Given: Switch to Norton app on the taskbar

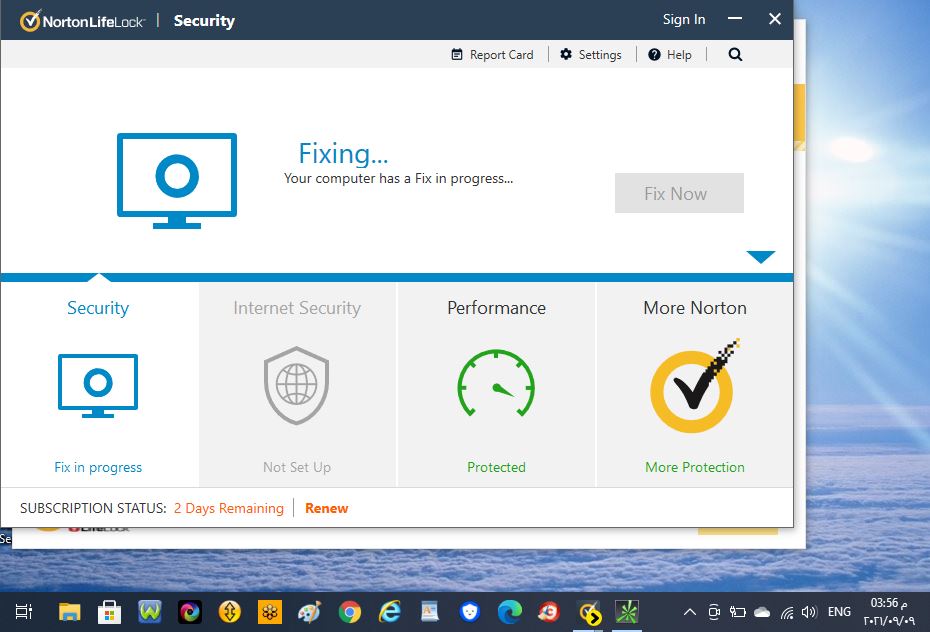Looking at the screenshot, I should tap(590, 613).
